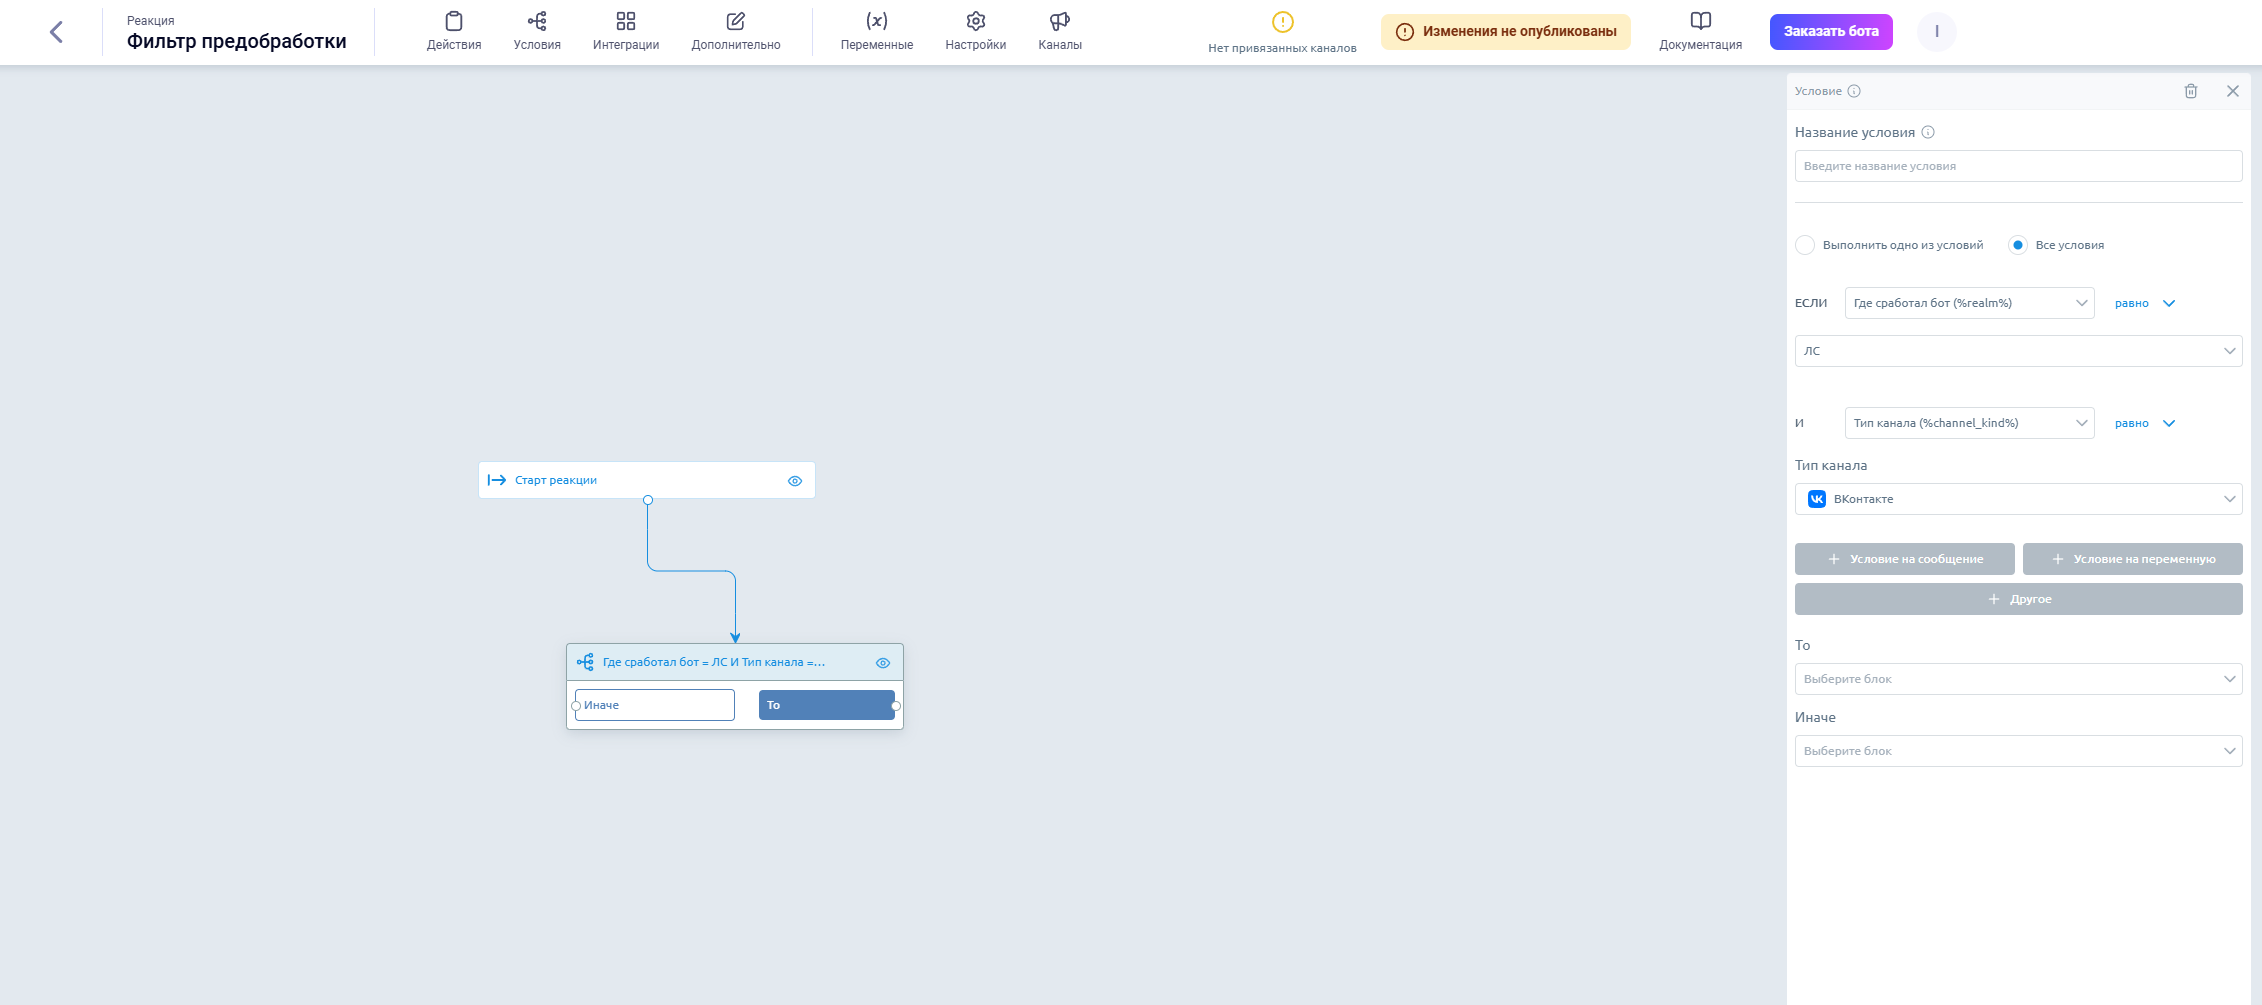Open the ВКонтакте channel type dropdown

(2018, 499)
